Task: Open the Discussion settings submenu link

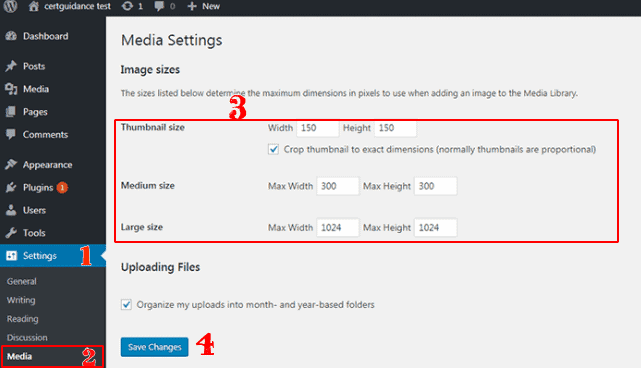Action: (x=27, y=337)
